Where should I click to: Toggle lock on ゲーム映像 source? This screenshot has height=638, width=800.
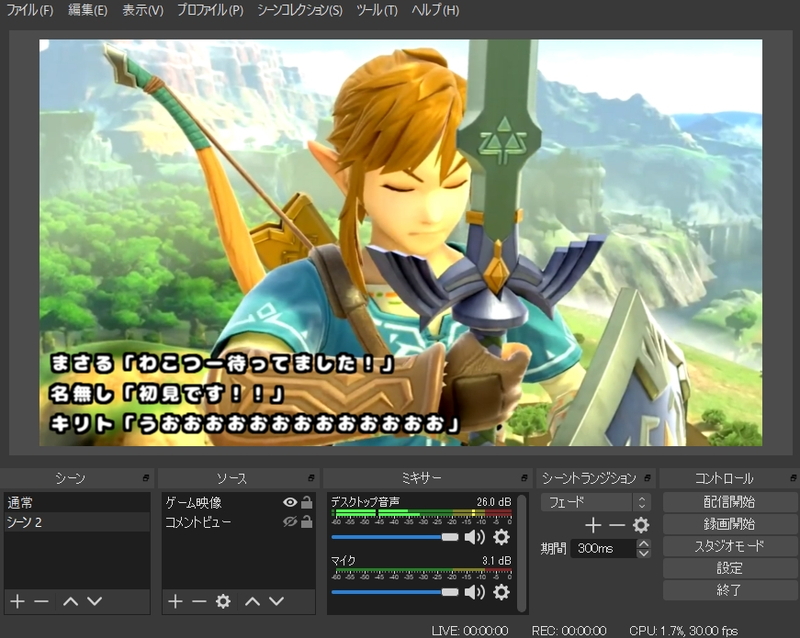click(x=307, y=502)
